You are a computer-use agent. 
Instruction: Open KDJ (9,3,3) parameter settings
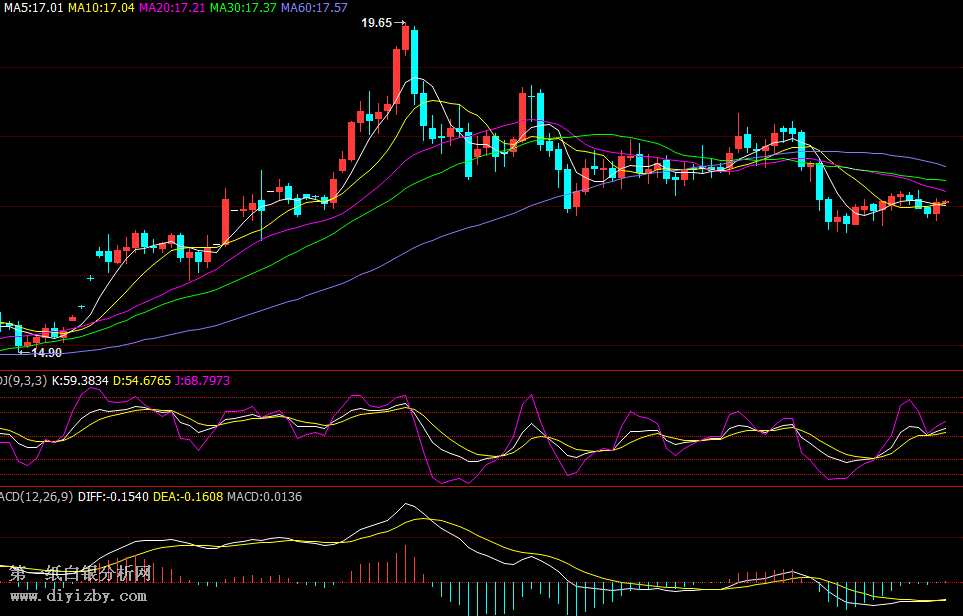click(22, 381)
